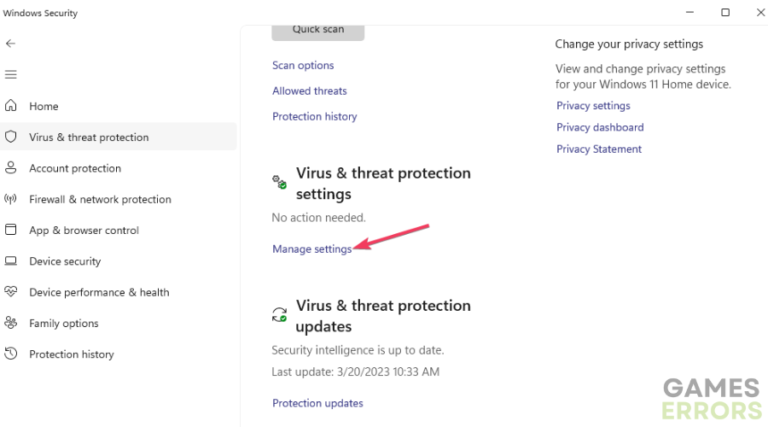Click the Device performance heart icon
The height and width of the screenshot is (427, 768).
coord(11,292)
